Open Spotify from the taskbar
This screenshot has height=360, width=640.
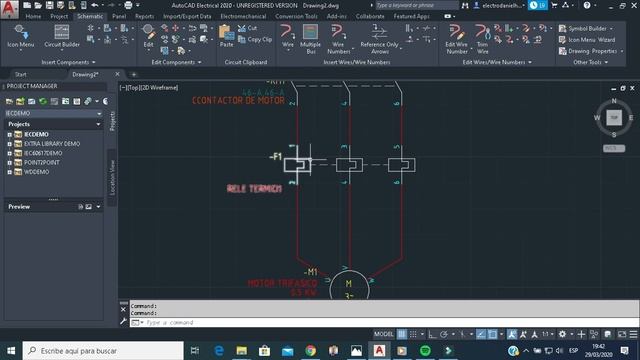pos(425,351)
